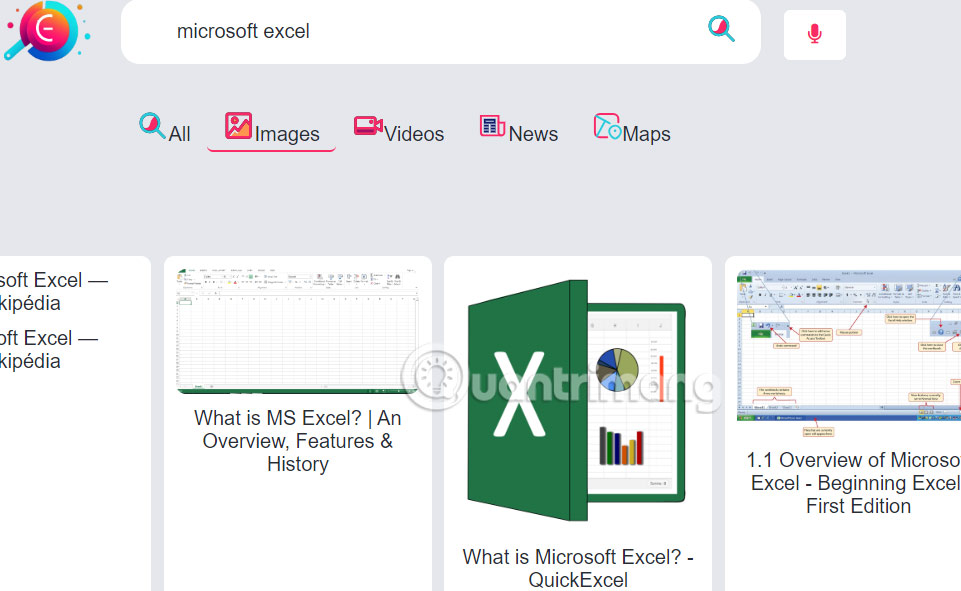Open '1.1 Overview of Microsoft Excel' result title
The height and width of the screenshot is (591, 961).
pos(855,482)
